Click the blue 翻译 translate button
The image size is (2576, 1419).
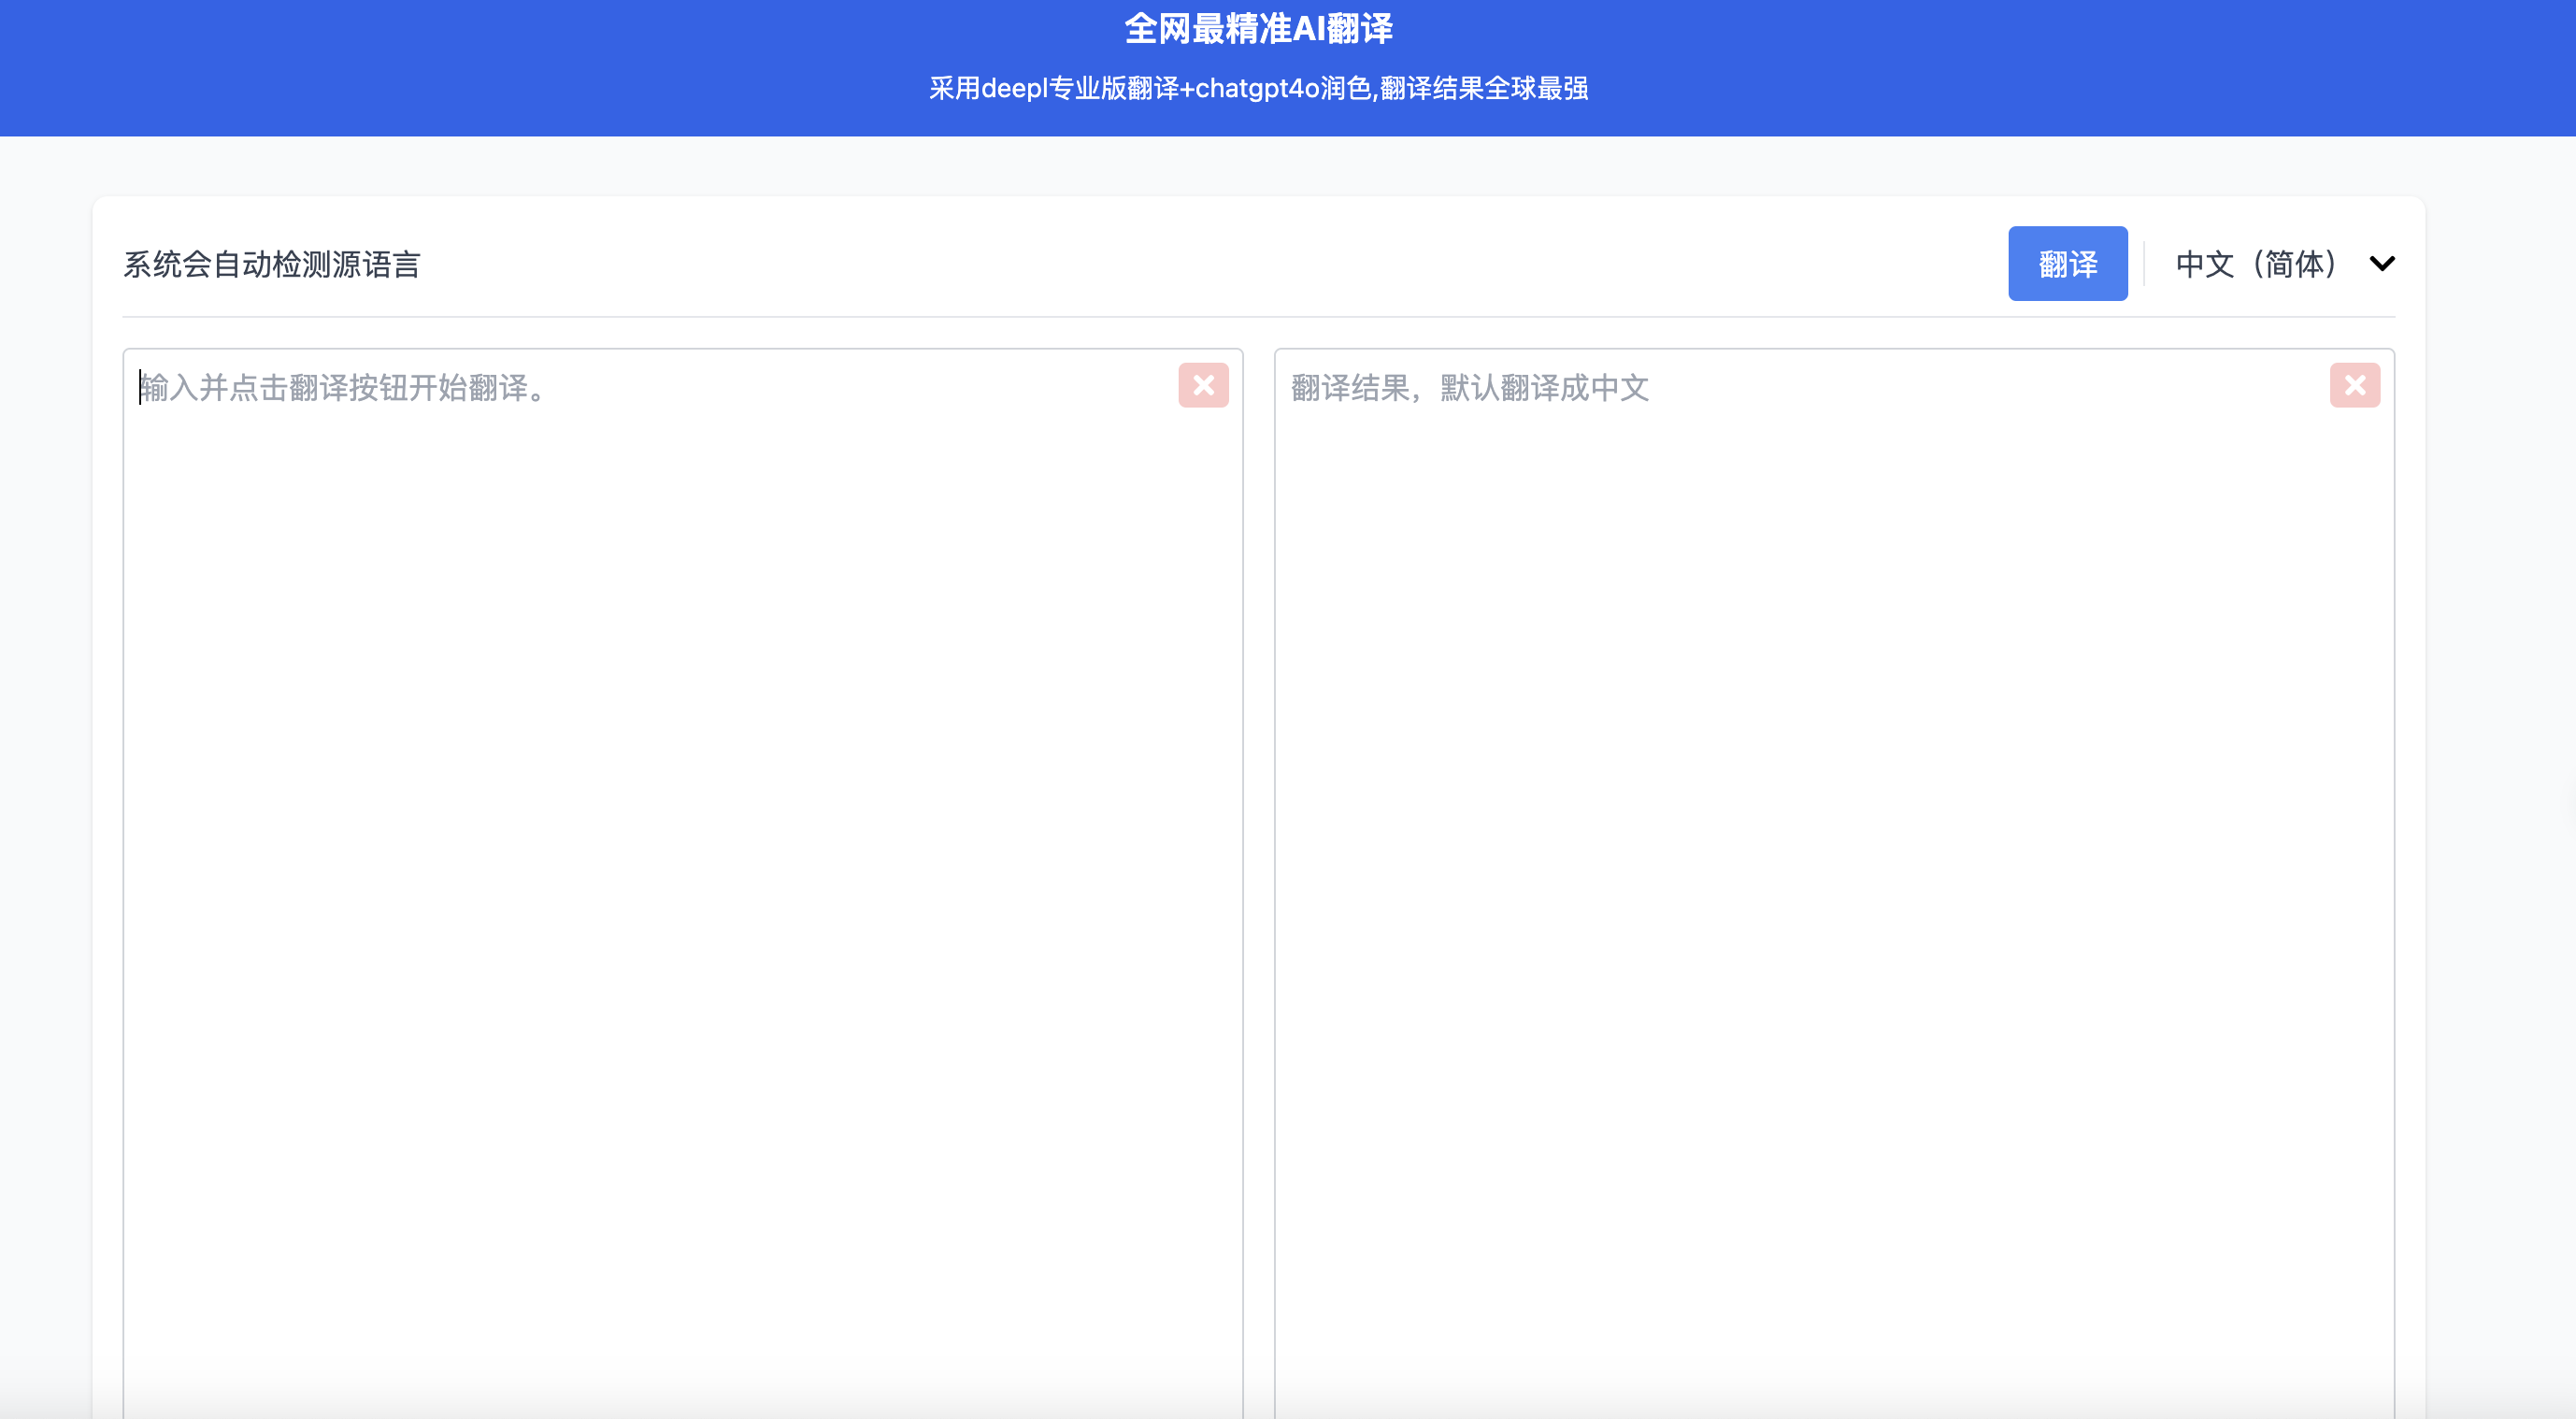[2067, 264]
